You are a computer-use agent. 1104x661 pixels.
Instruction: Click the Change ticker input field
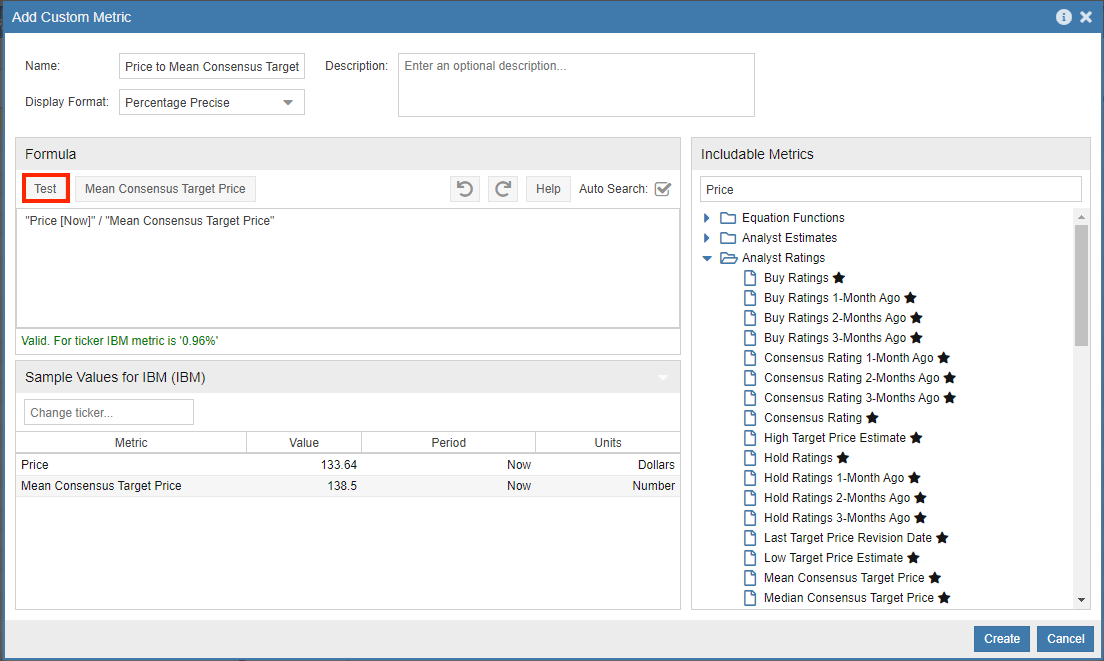pyautogui.click(x=108, y=411)
